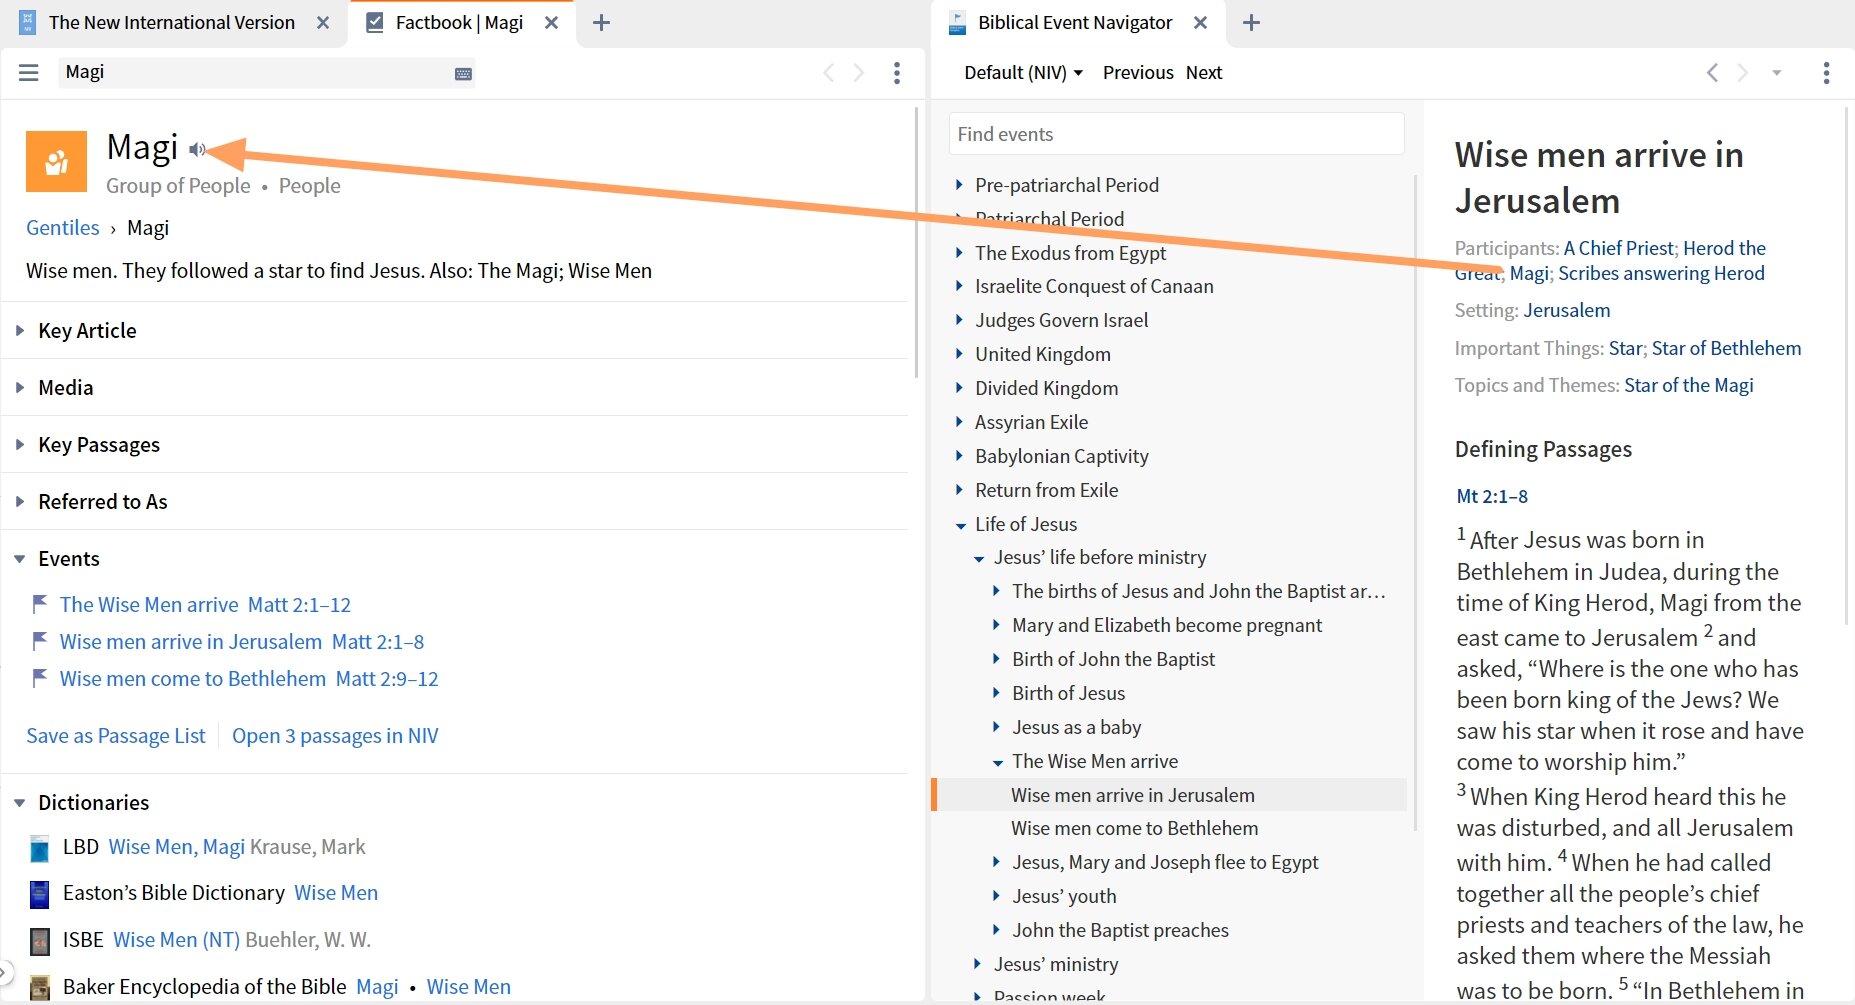Viewport: 1855px width, 1005px height.
Task: Open the Factbook hamburger menu
Action: tap(28, 72)
